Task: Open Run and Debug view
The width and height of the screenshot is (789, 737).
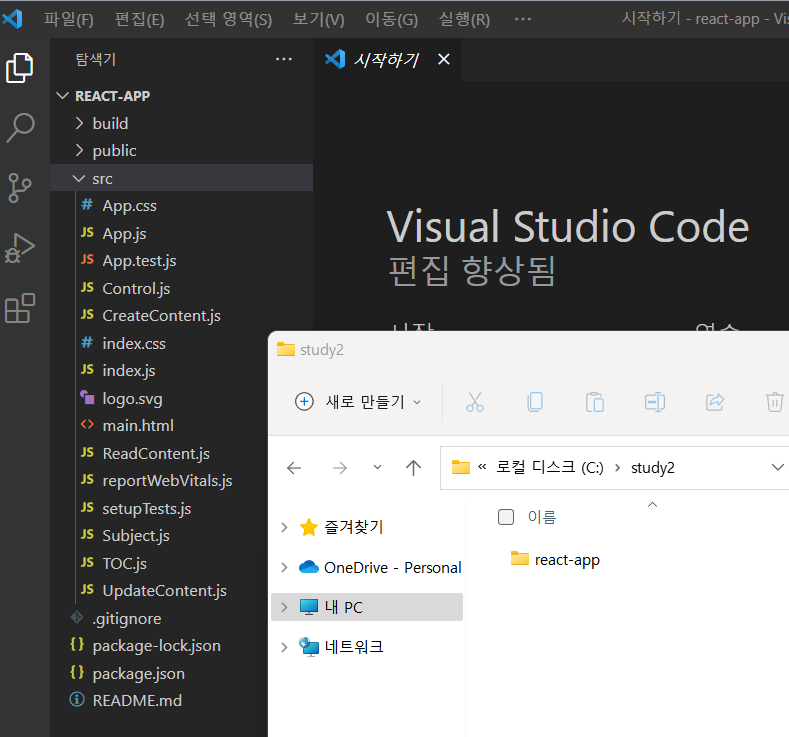Action: click(x=20, y=248)
